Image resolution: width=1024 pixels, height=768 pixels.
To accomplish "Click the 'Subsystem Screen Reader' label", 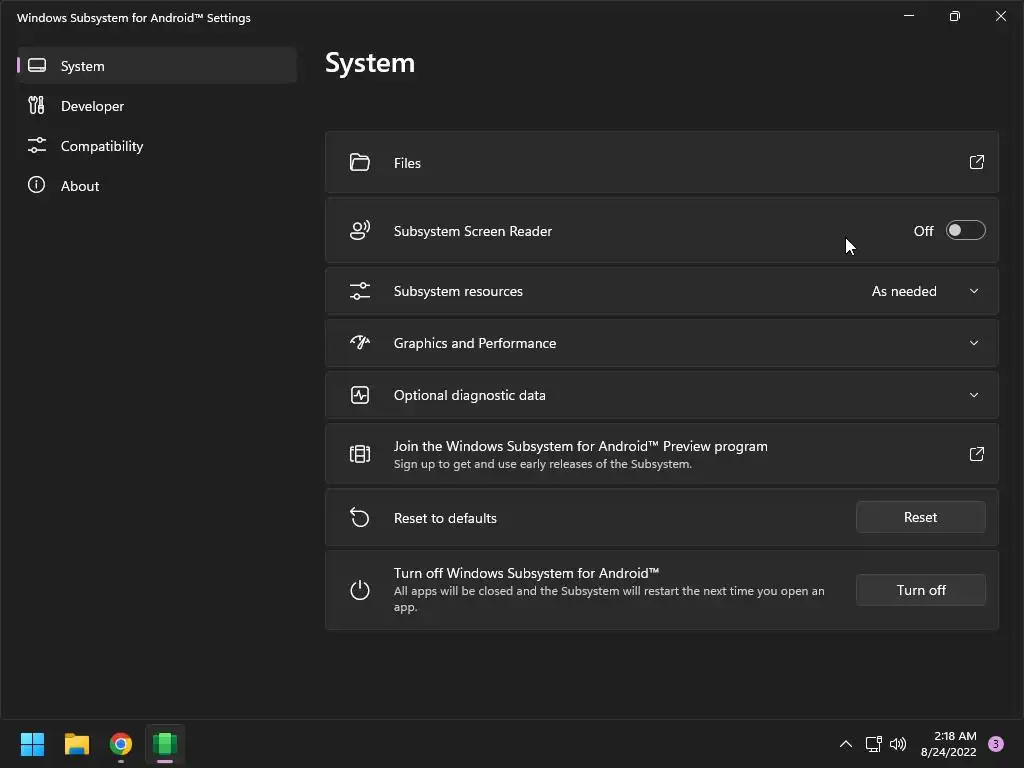I will [x=473, y=231].
